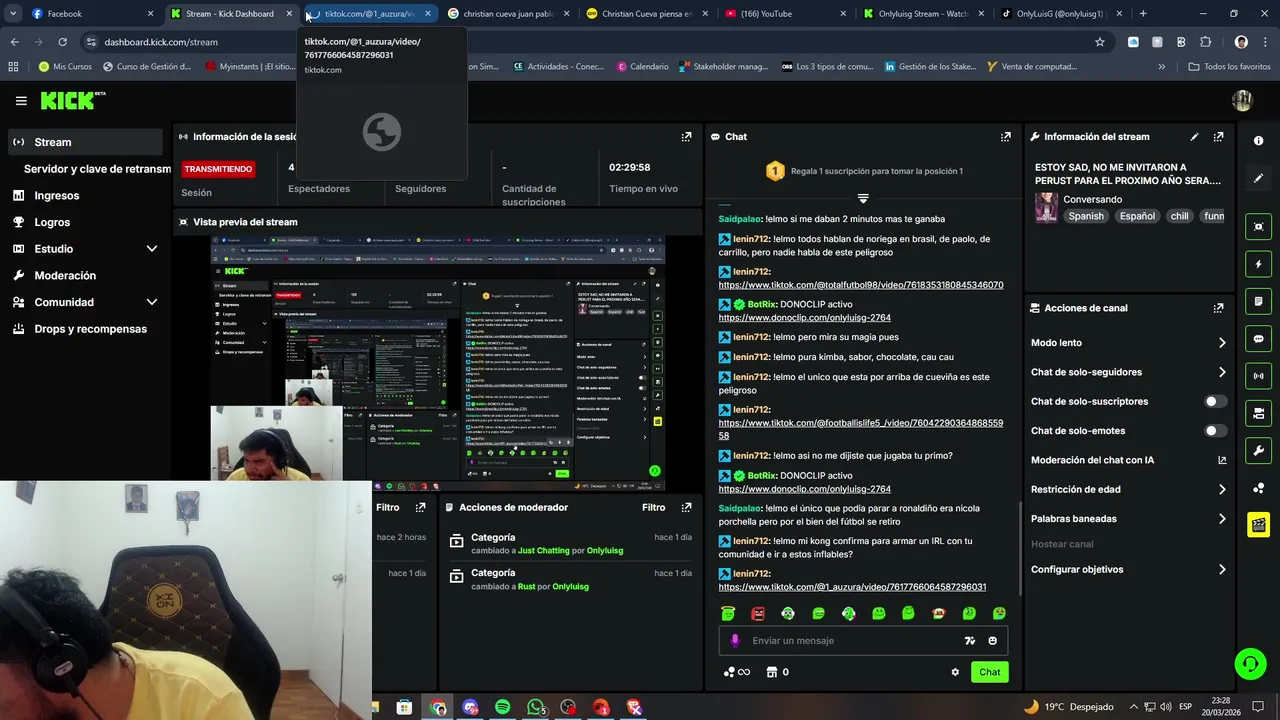Viewport: 1280px width, 720px height.
Task: Open Restricción de edad options
Action: (1128, 490)
